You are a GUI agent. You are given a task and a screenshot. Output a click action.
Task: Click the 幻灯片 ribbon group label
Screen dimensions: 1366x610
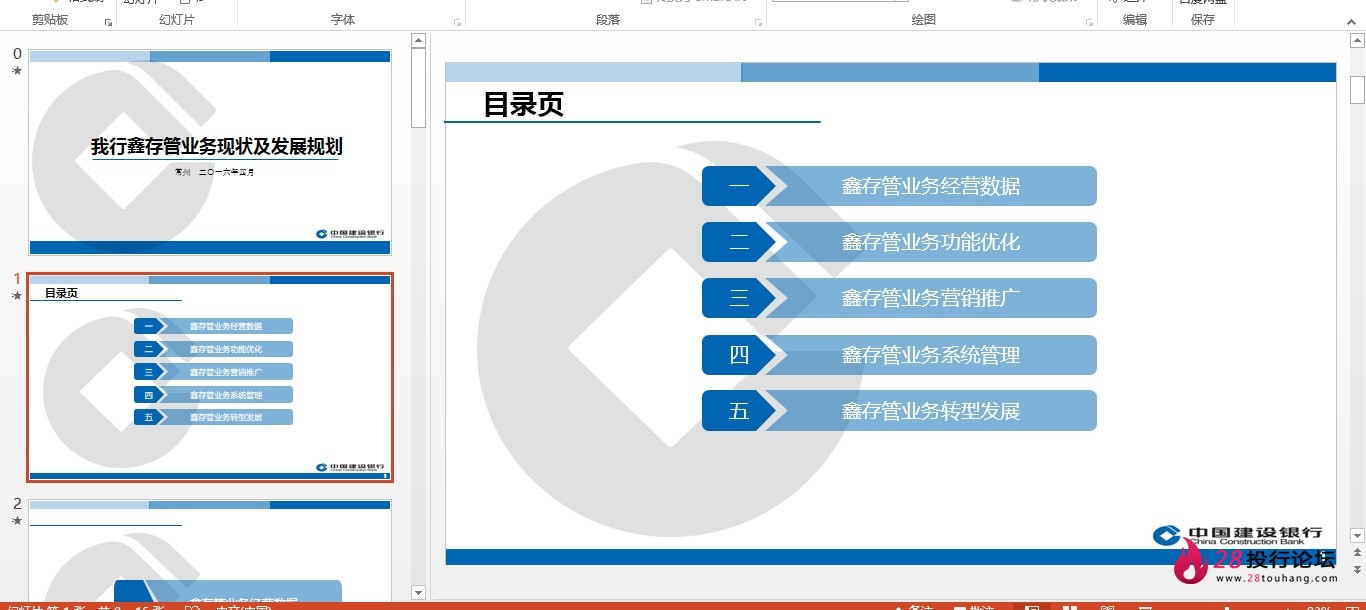177,20
